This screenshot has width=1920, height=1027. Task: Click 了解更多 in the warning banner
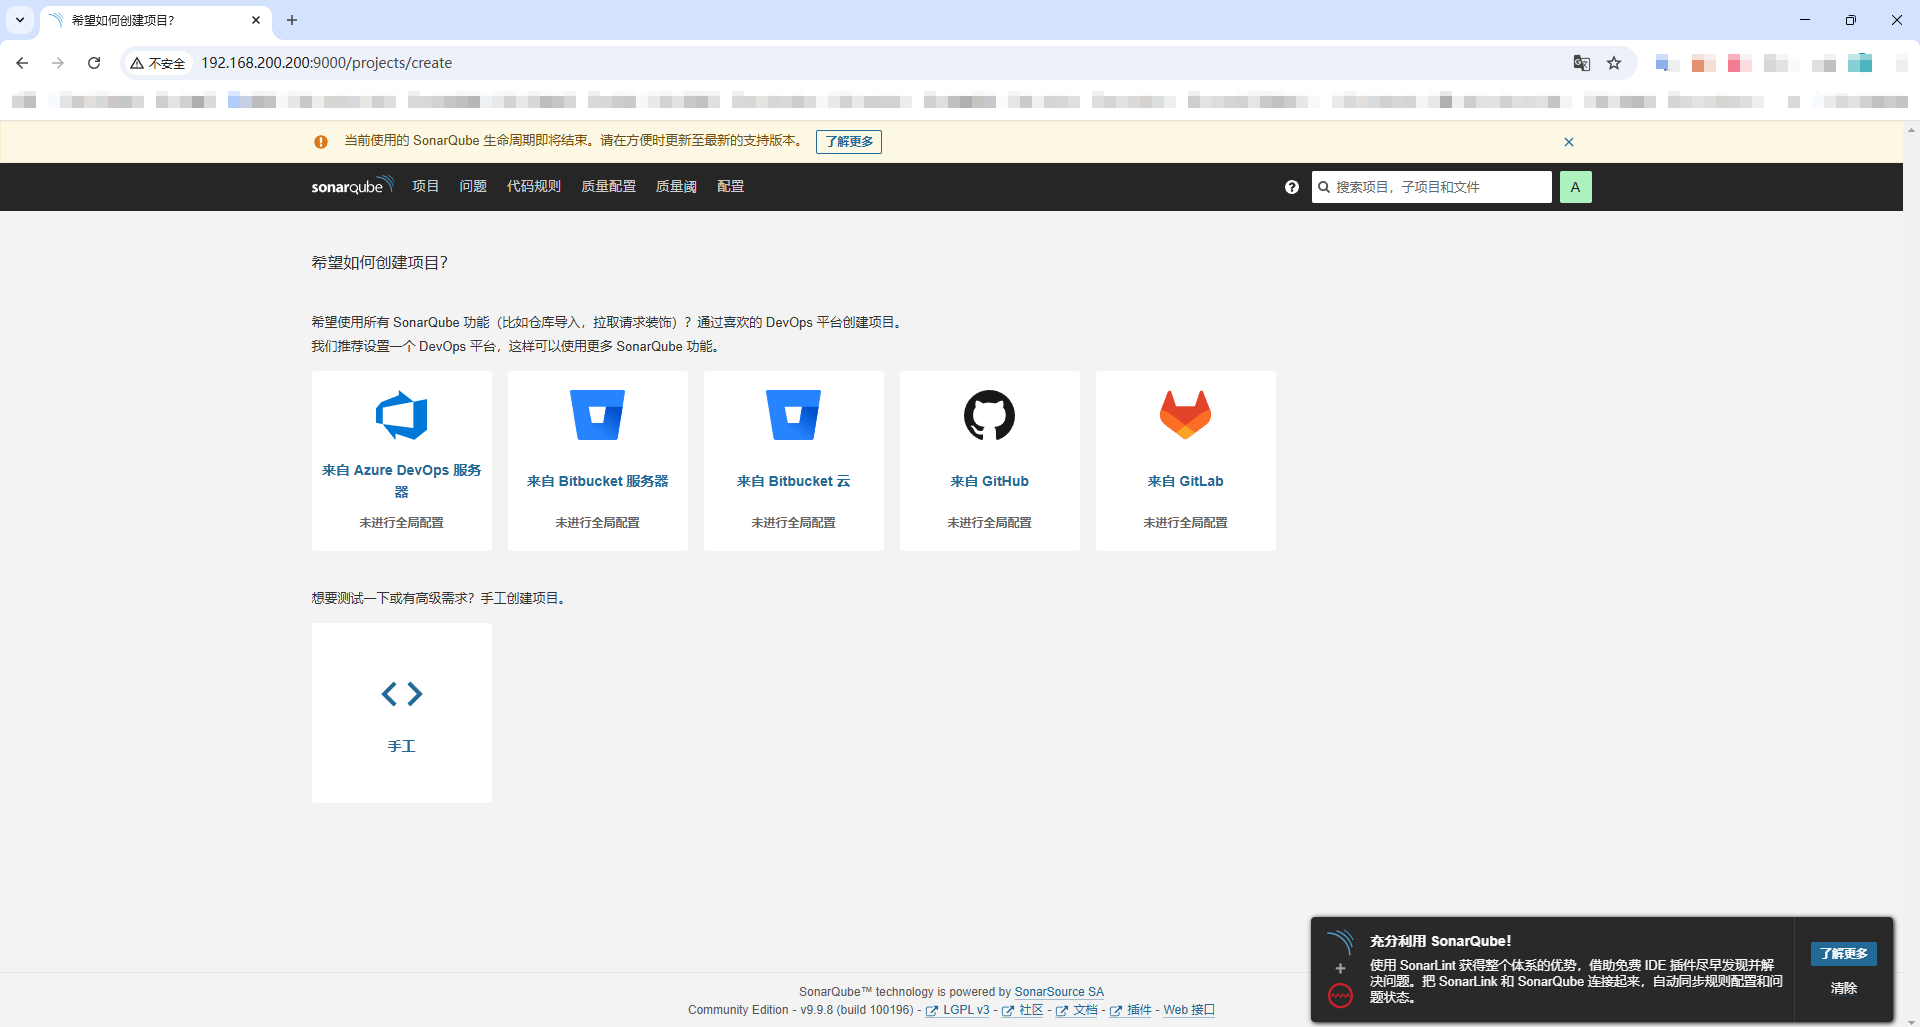[x=849, y=142]
